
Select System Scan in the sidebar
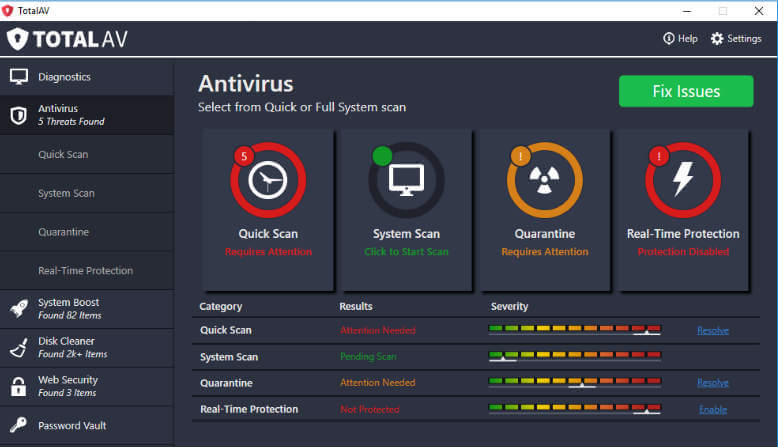87,193
